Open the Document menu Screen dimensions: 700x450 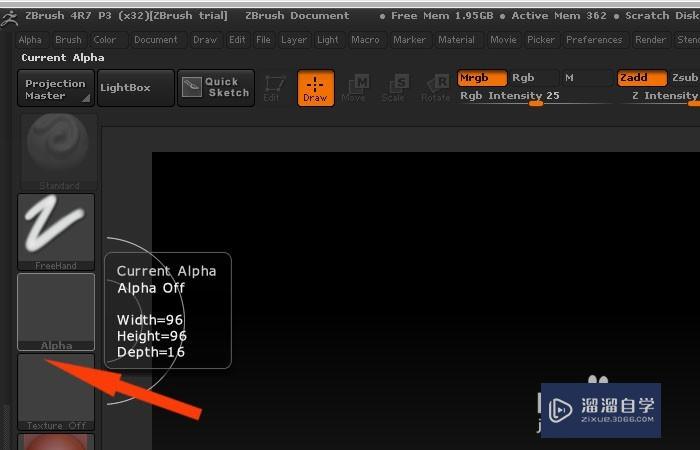click(x=156, y=40)
